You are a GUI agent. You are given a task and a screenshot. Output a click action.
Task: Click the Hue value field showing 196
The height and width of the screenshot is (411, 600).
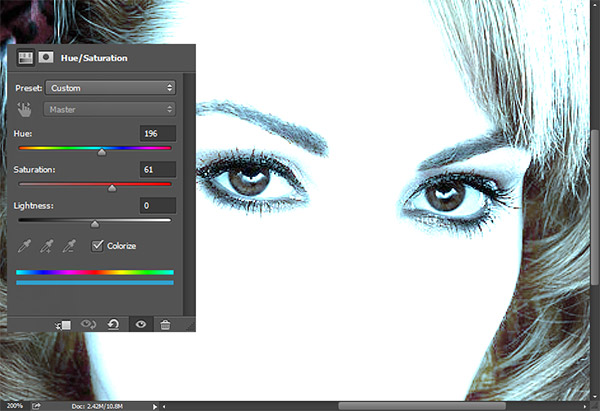point(158,134)
